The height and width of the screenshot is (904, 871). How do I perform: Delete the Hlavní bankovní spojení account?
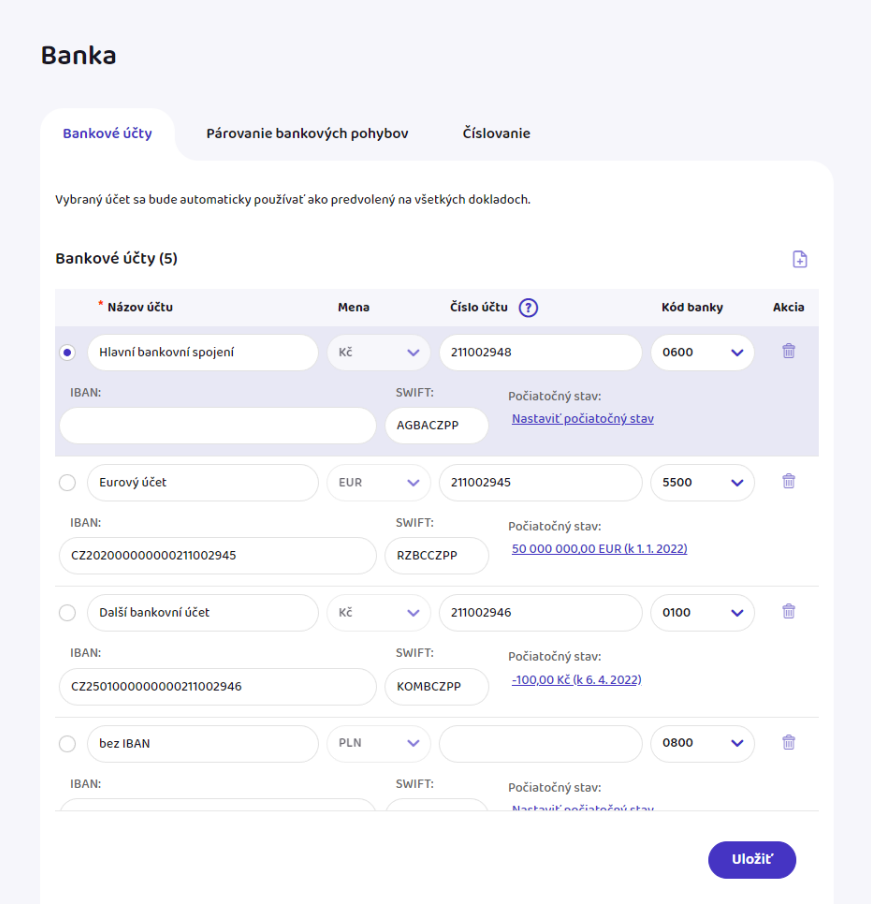[789, 351]
